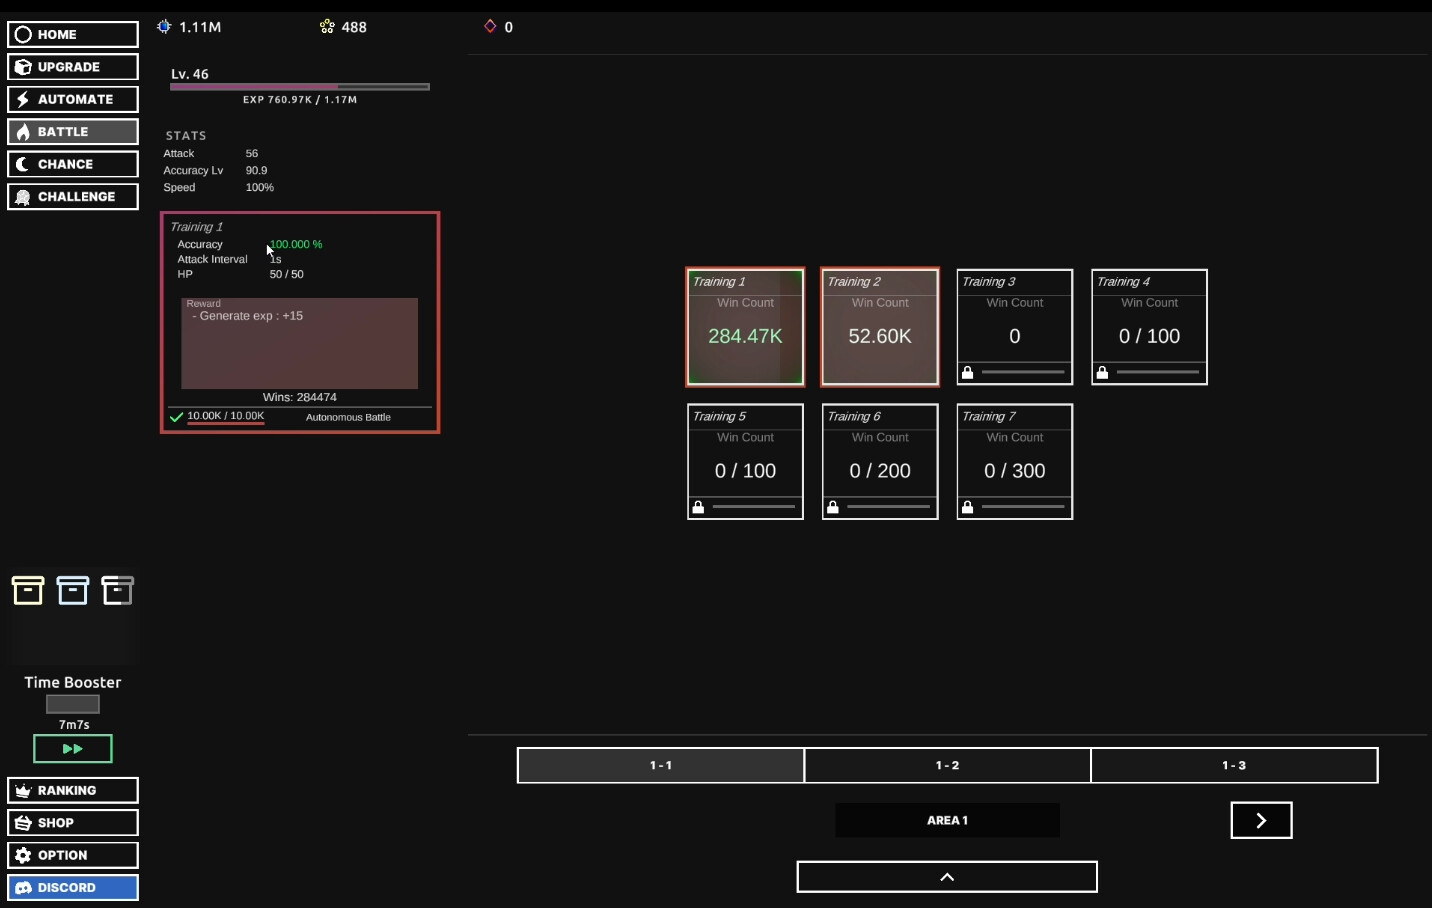Open the blue storage box icon
Viewport: 1432px width, 908px height.
[x=73, y=590]
